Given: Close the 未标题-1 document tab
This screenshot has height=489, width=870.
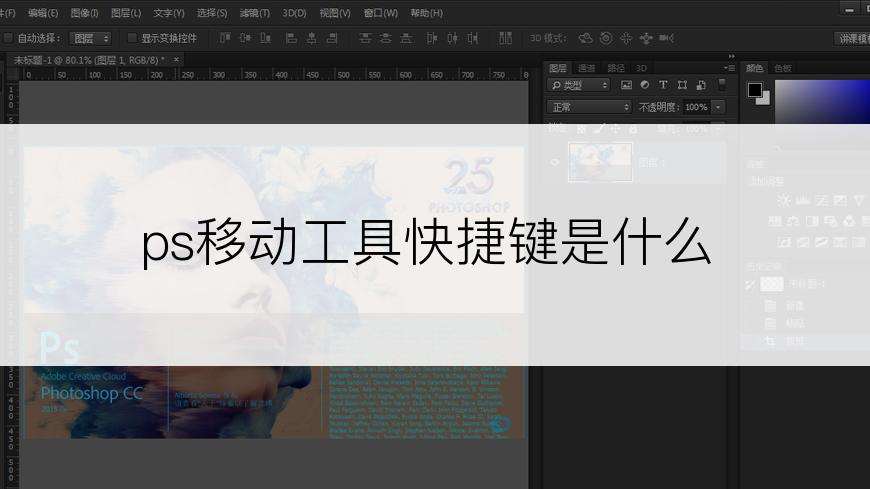Looking at the screenshot, I should pyautogui.click(x=177, y=60).
